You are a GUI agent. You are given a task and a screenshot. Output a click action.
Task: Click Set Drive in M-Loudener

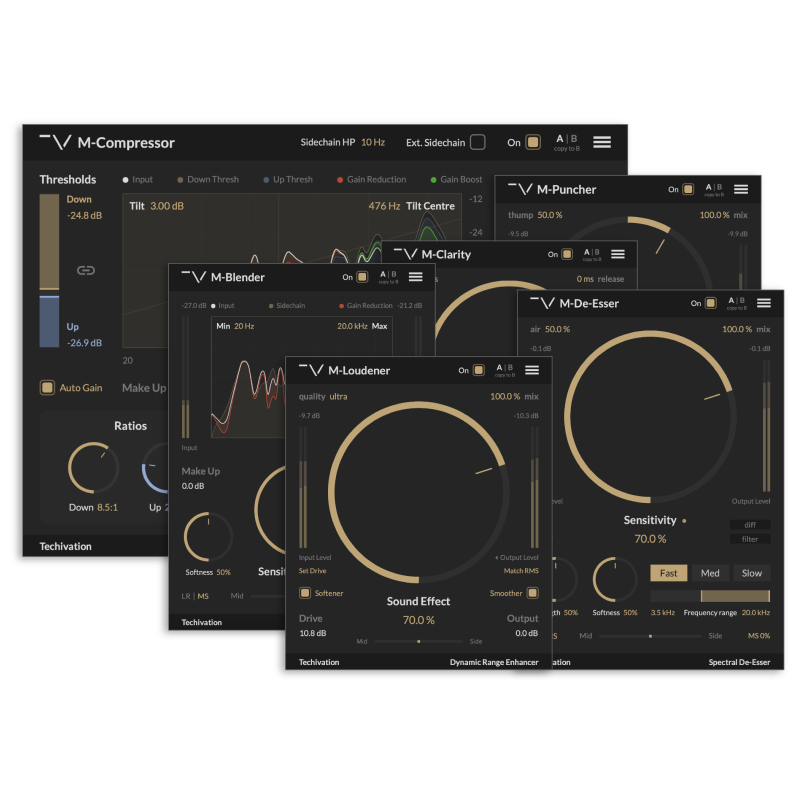click(x=313, y=570)
